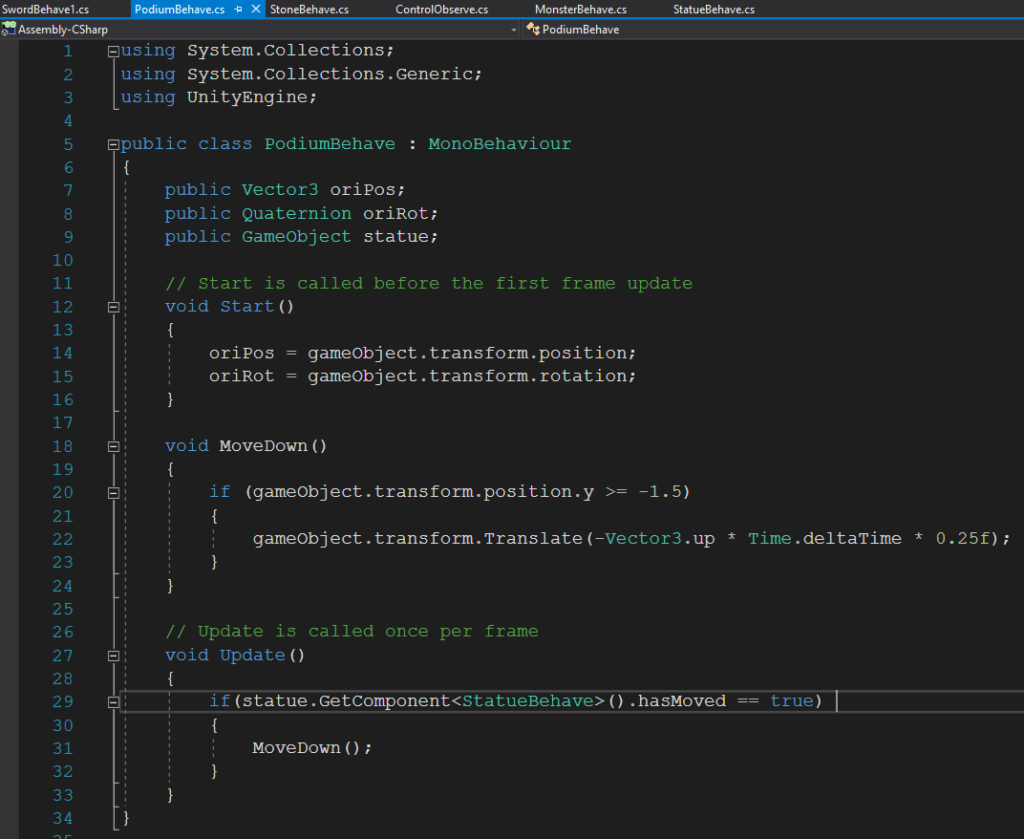Switch to the SwordBehave1.cs tab

(x=45, y=9)
